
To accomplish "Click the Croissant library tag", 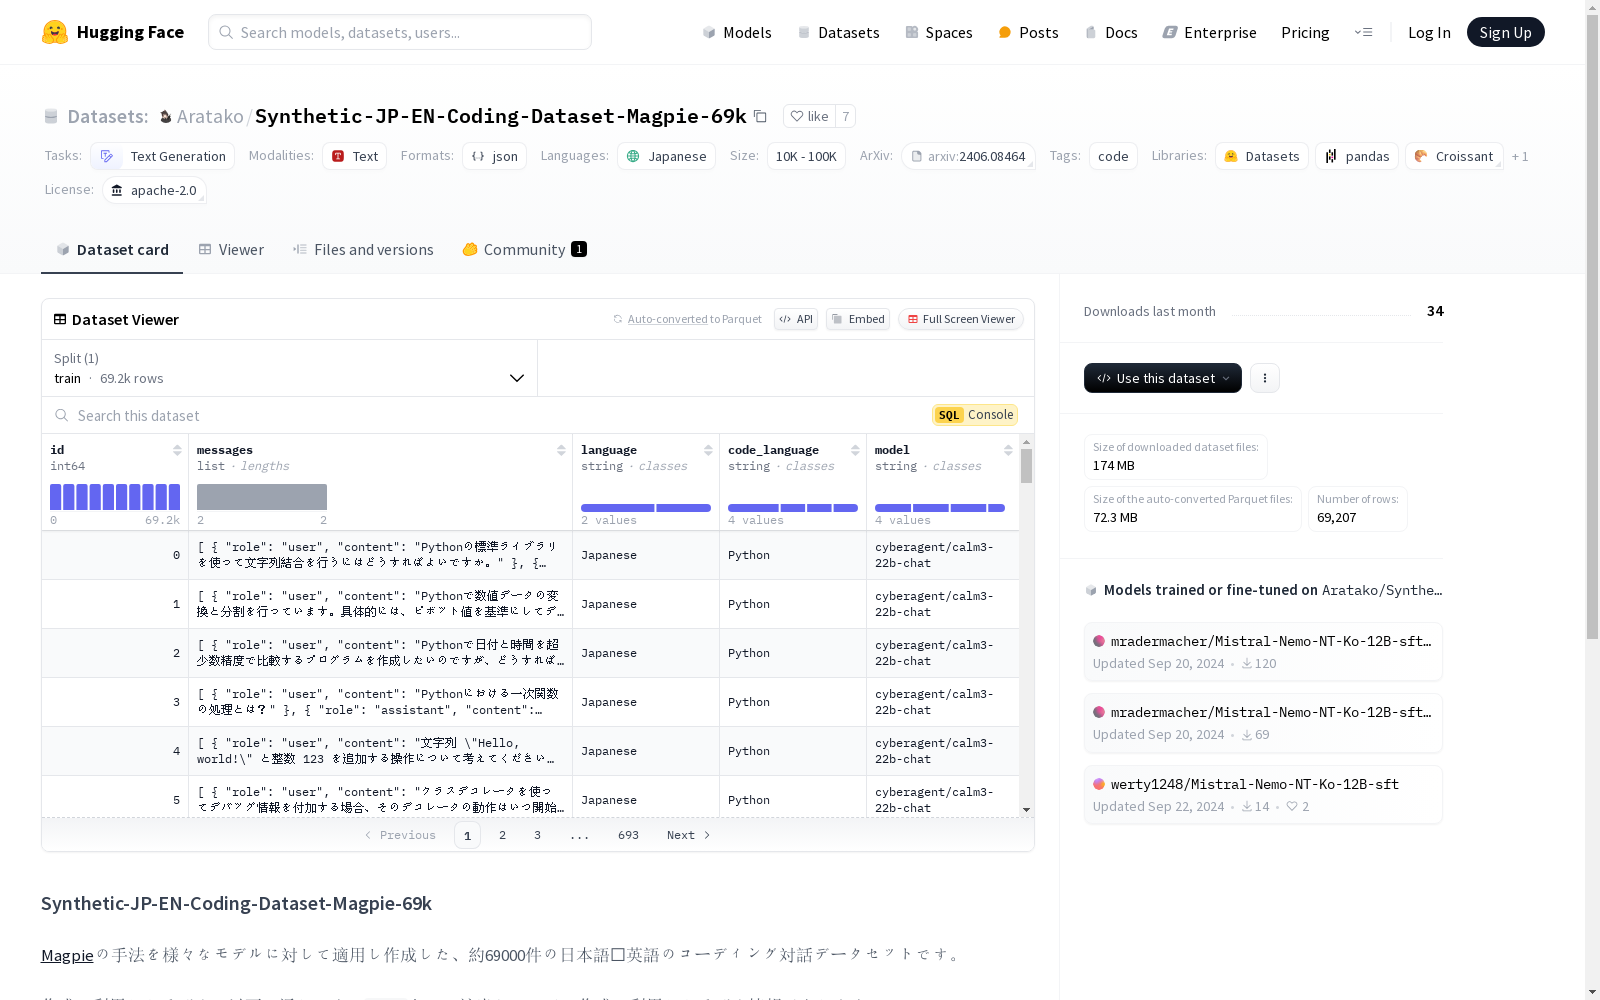I will (1454, 156).
